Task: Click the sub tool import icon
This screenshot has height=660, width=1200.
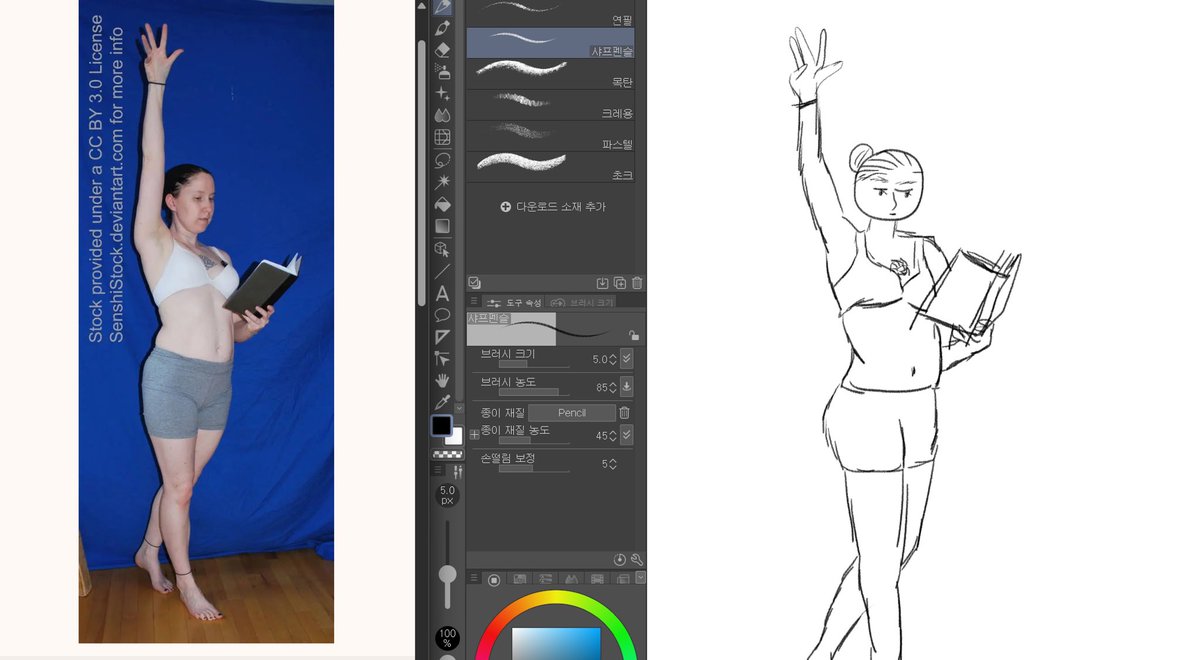Action: [x=603, y=283]
